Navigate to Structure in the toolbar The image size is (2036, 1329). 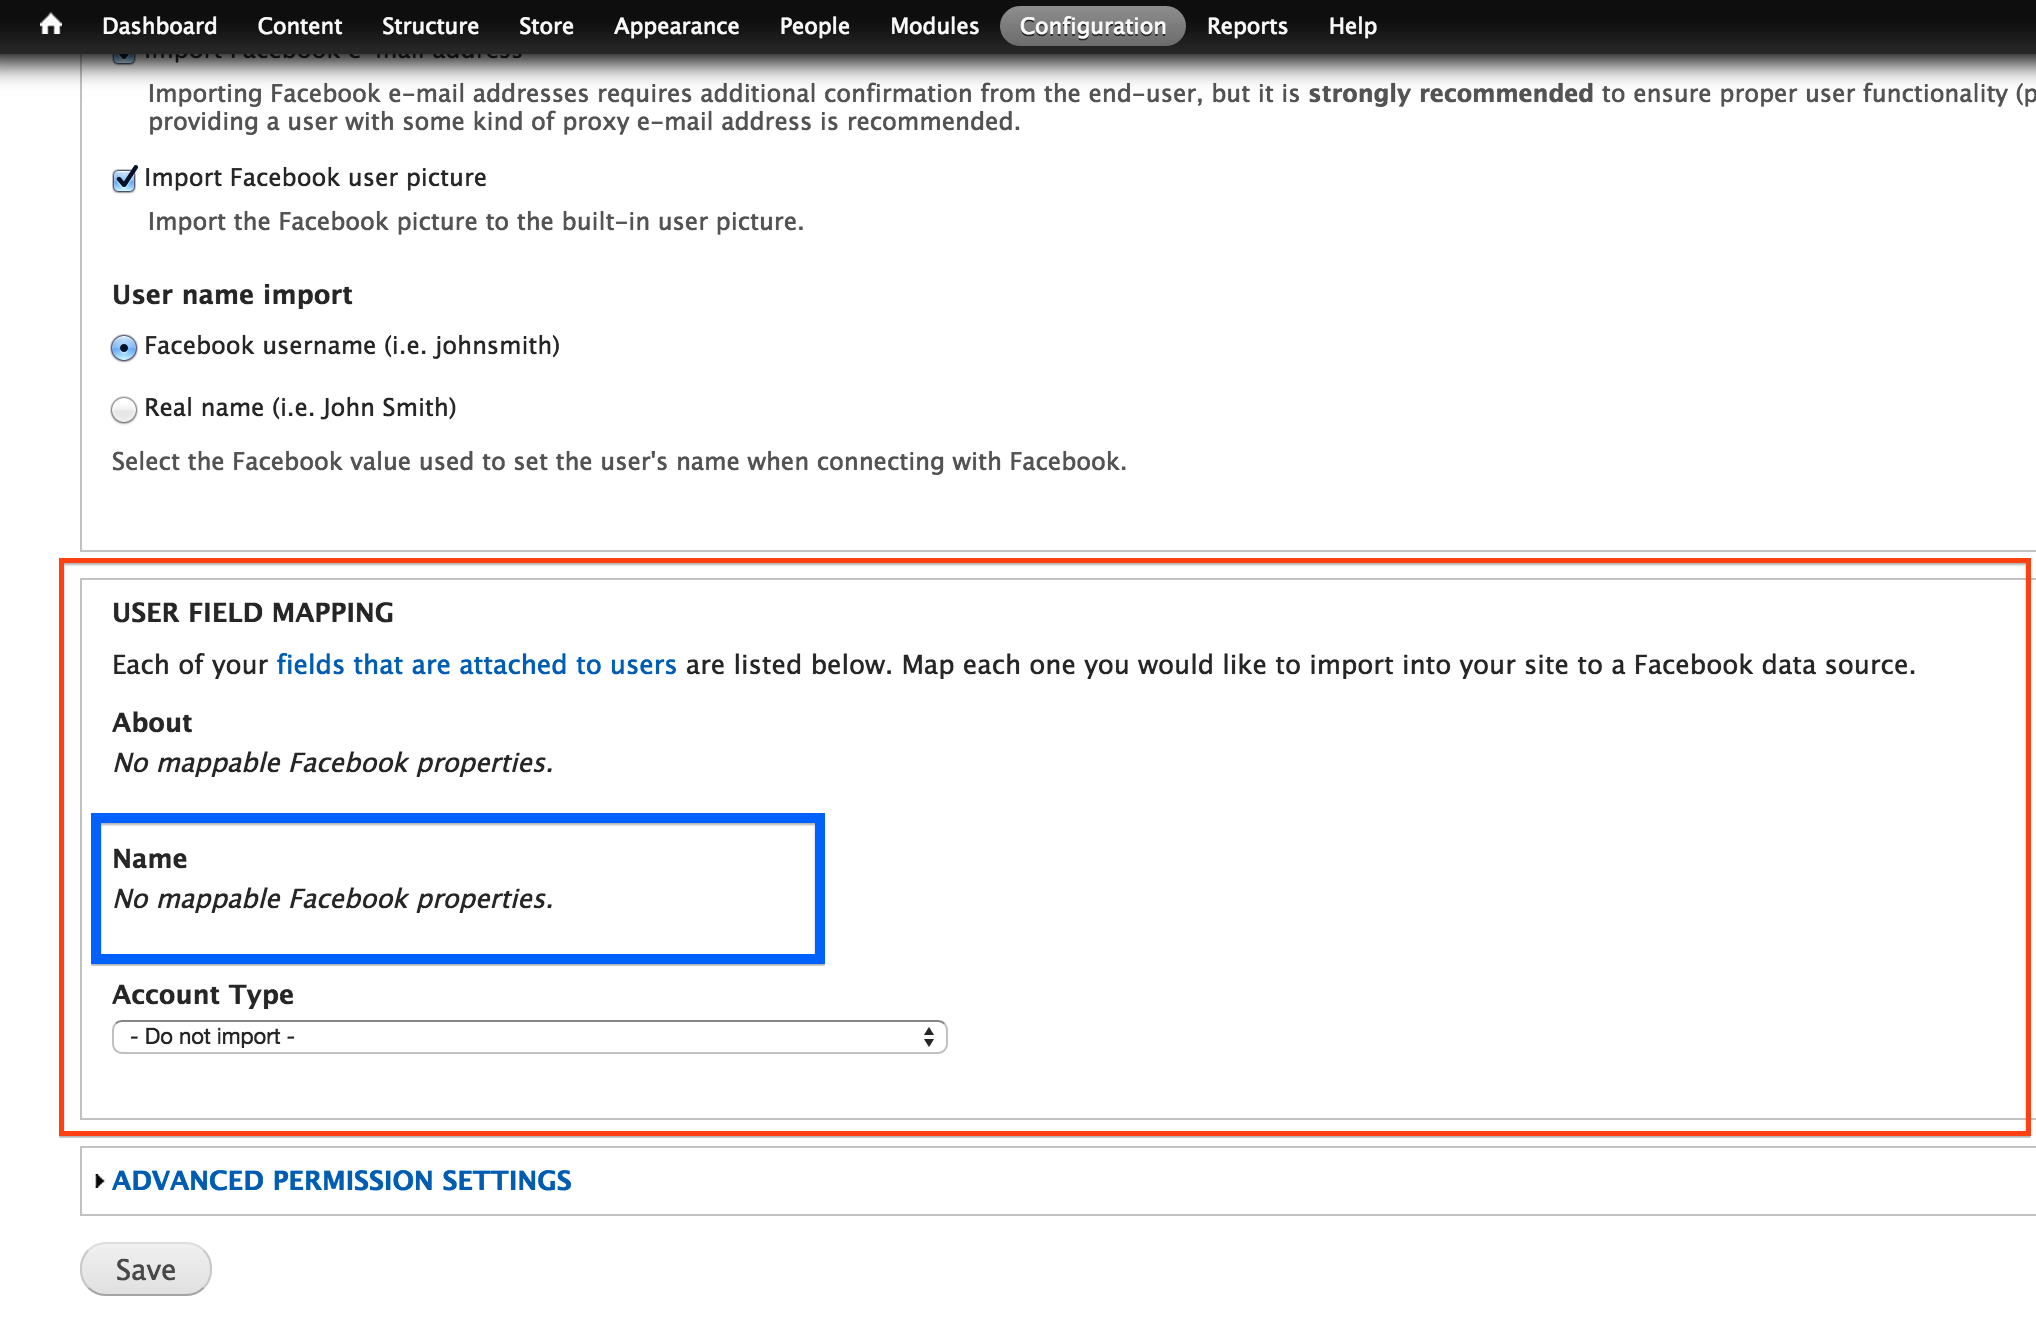tap(430, 26)
